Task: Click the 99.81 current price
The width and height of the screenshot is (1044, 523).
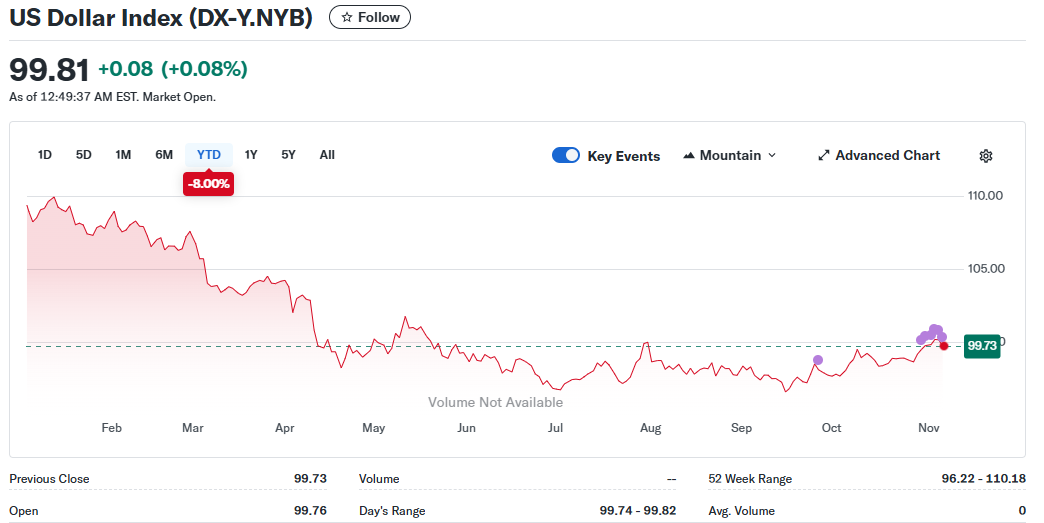Action: [x=49, y=69]
